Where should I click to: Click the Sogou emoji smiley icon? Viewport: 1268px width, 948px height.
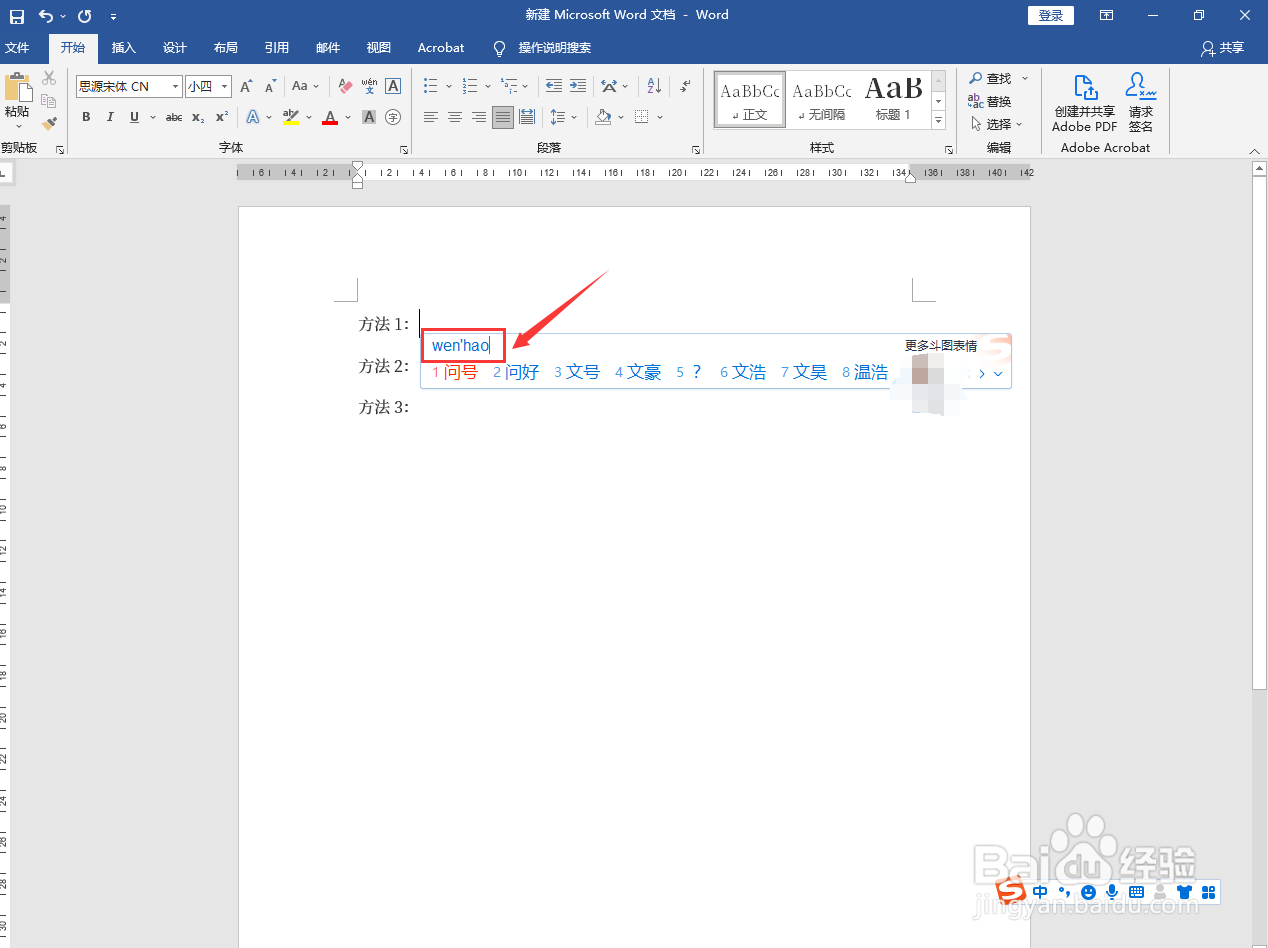pos(1089,892)
